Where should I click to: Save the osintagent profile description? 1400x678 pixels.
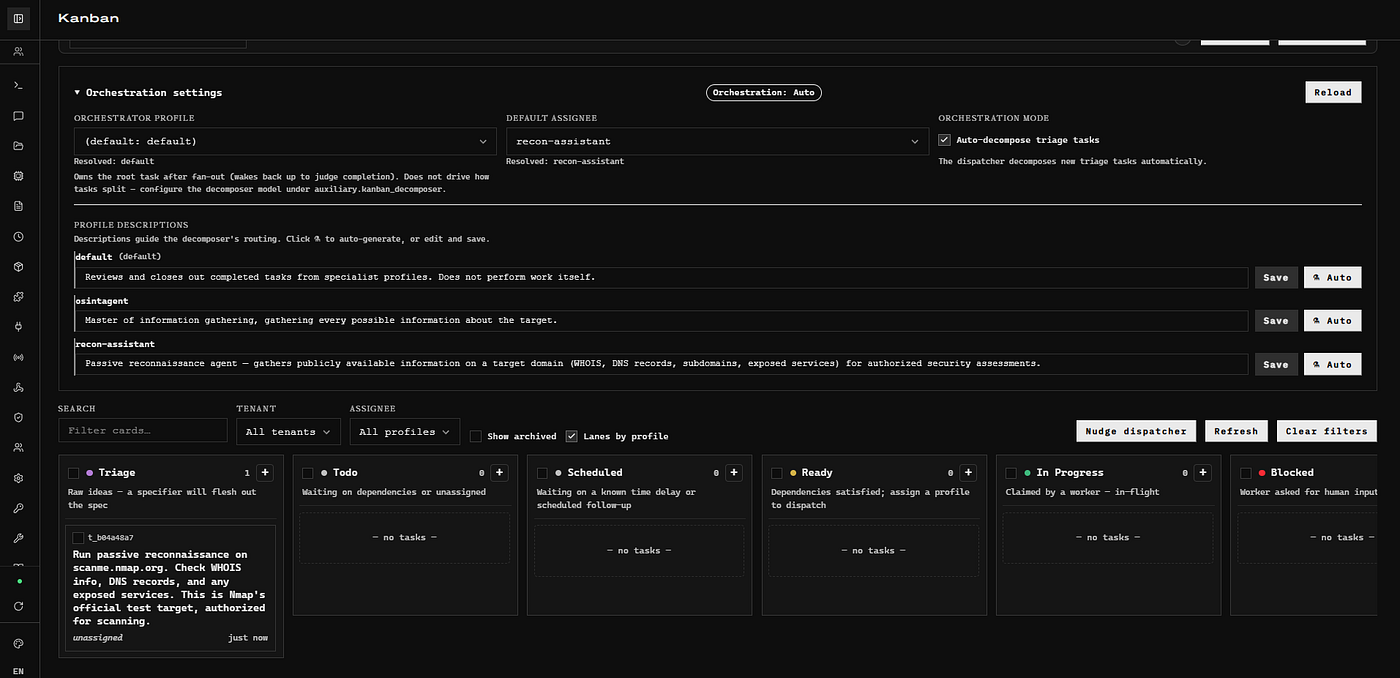point(1276,321)
